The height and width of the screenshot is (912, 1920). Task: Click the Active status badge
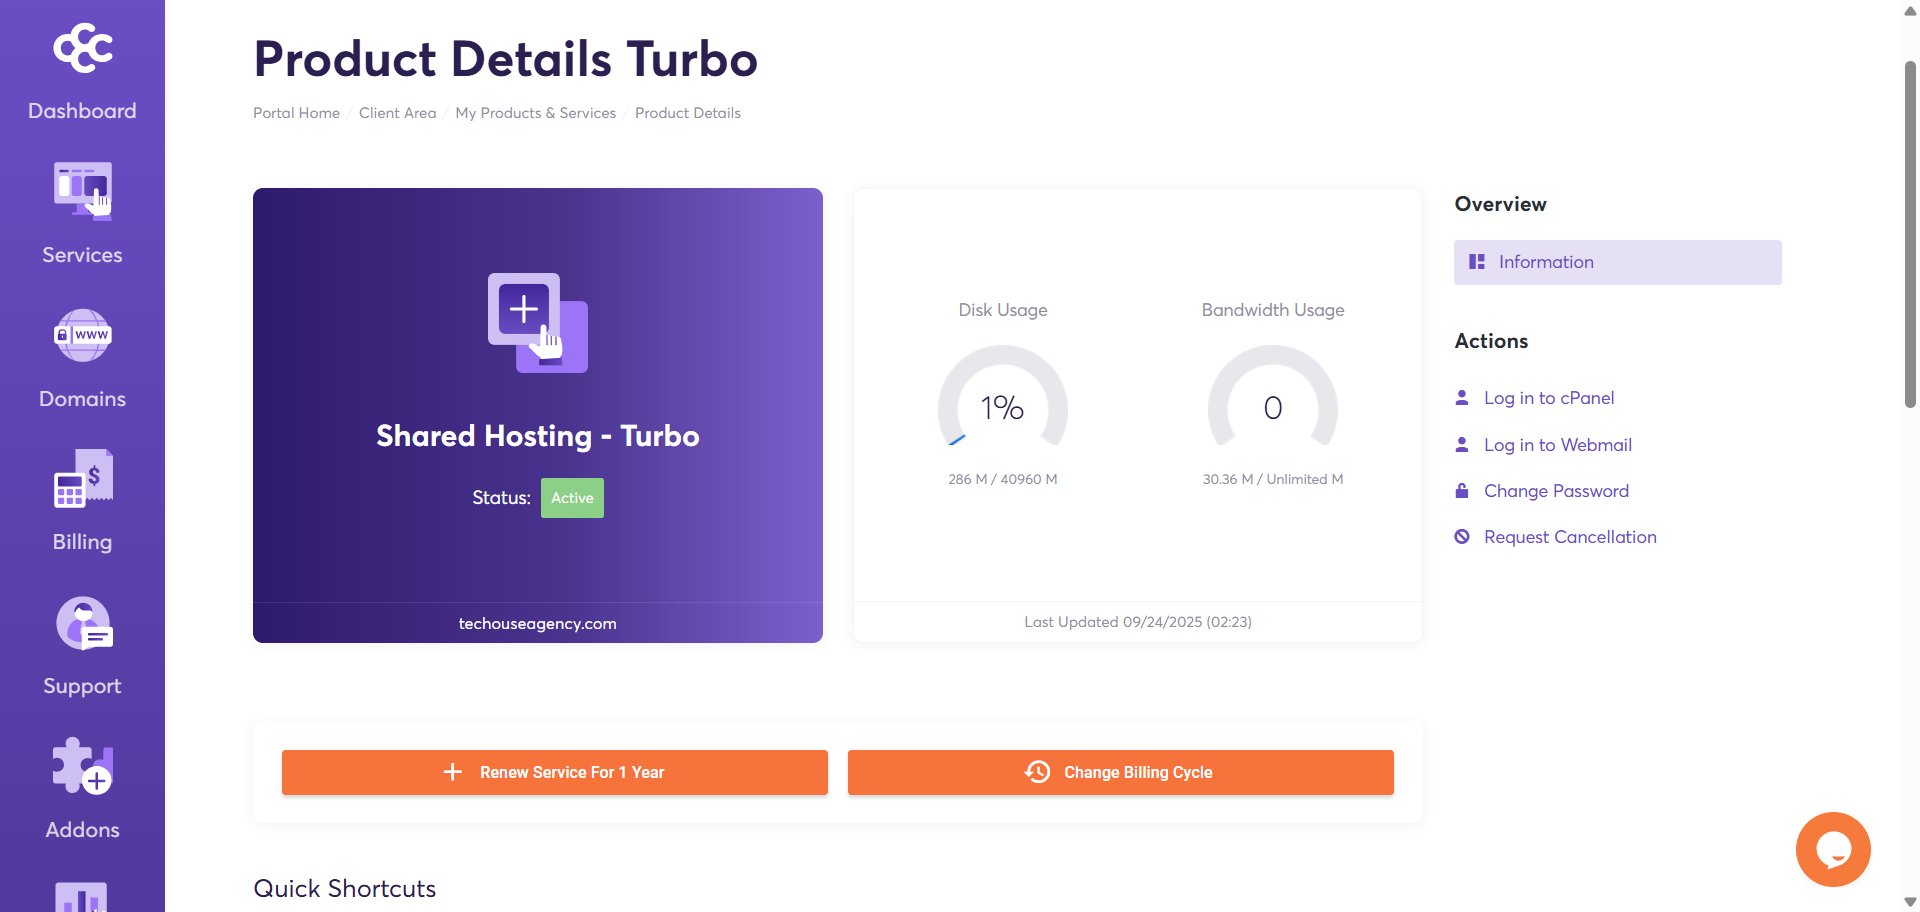pos(572,498)
